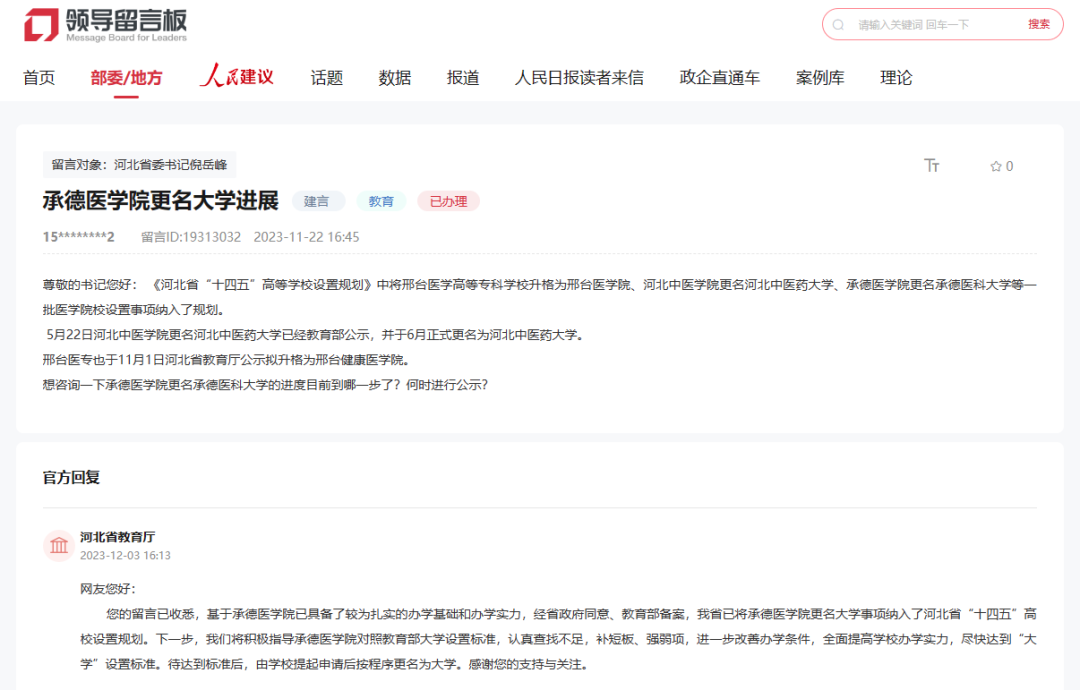Image resolution: width=1080 pixels, height=690 pixels.
Task: Click the search magnifier icon
Action: click(x=838, y=25)
